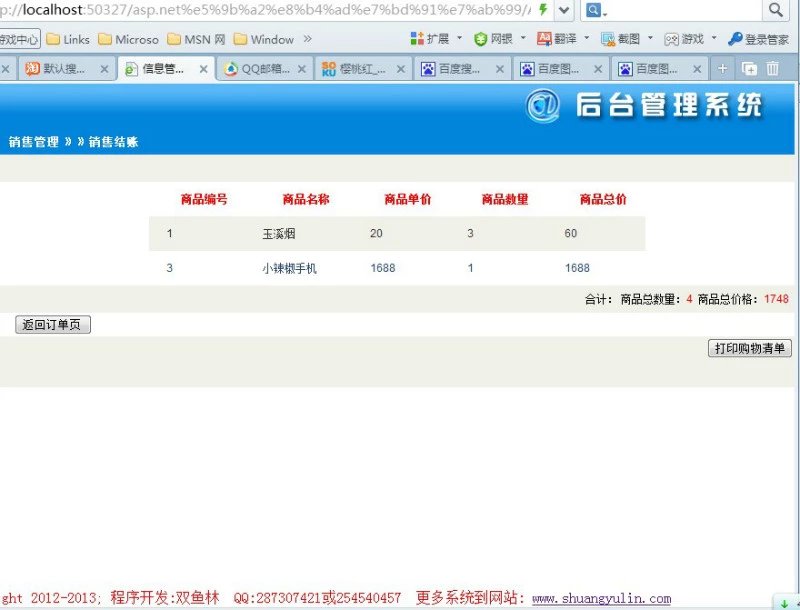The height and width of the screenshot is (610, 800).
Task: Click the closed tabs trash icon
Action: coord(773,68)
